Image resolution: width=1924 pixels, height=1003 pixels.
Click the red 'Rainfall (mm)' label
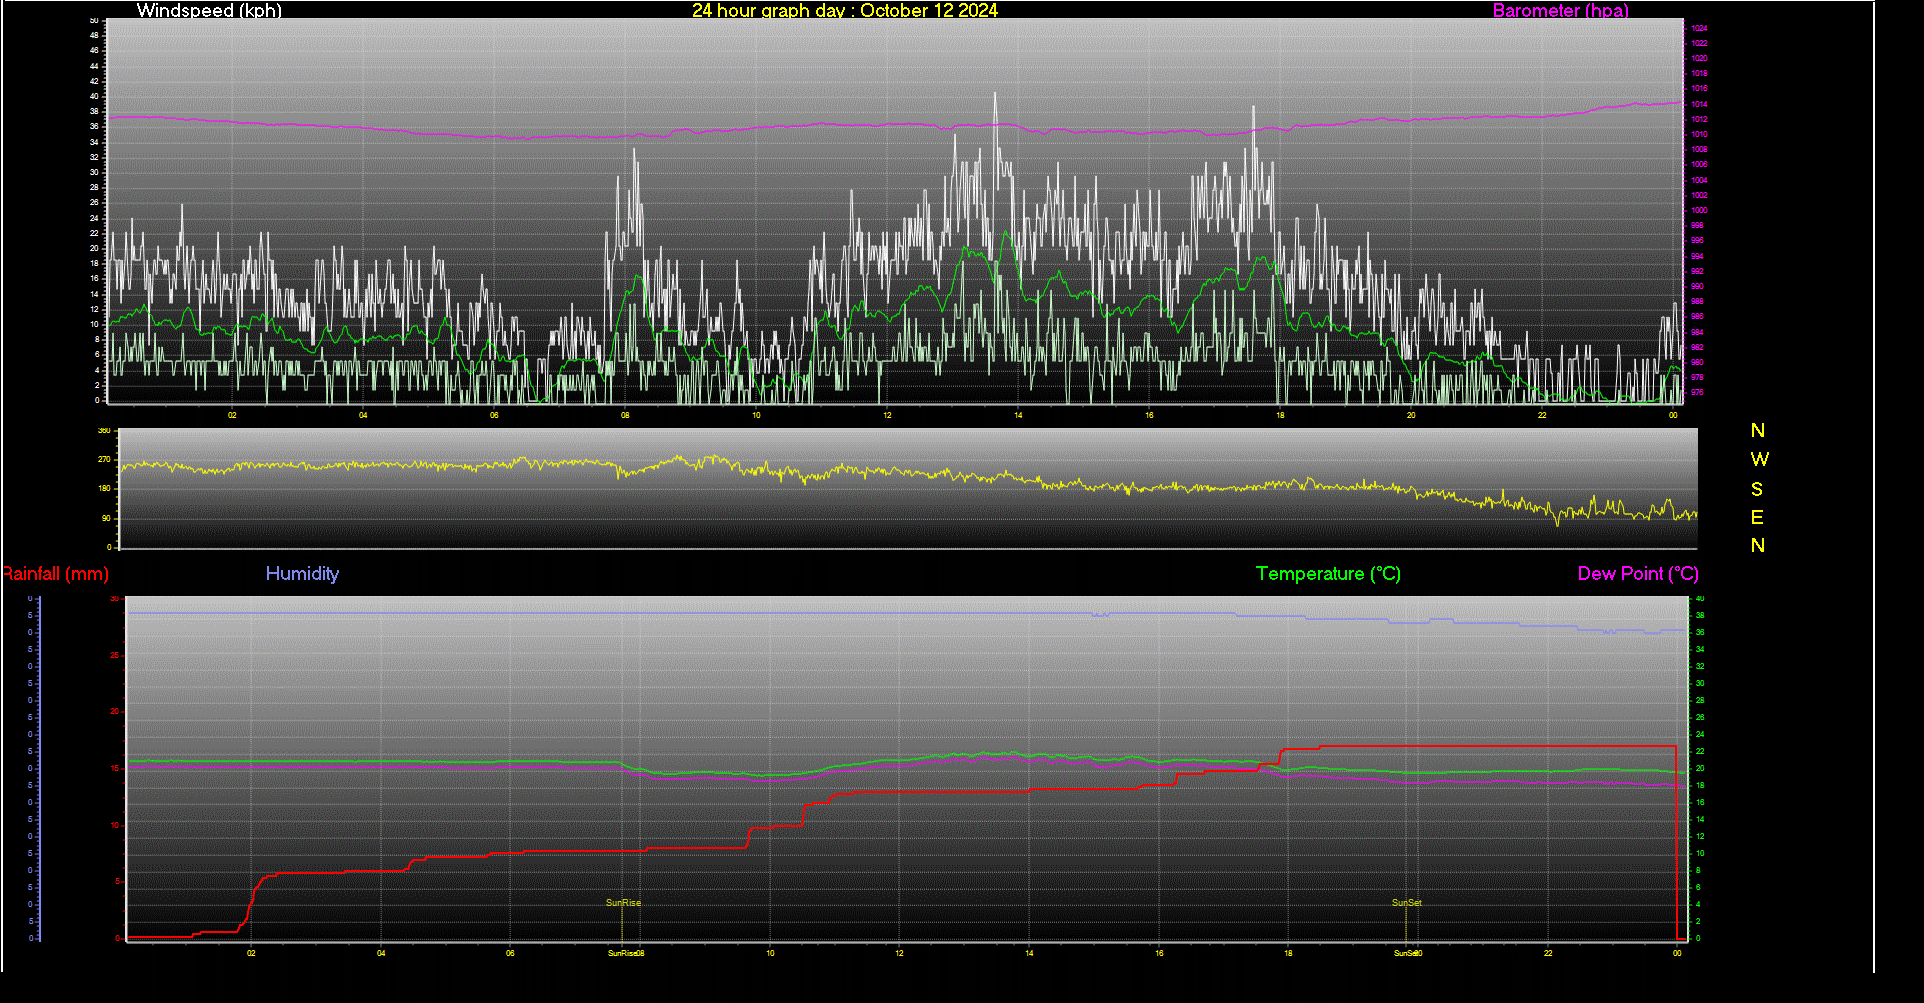[x=55, y=573]
